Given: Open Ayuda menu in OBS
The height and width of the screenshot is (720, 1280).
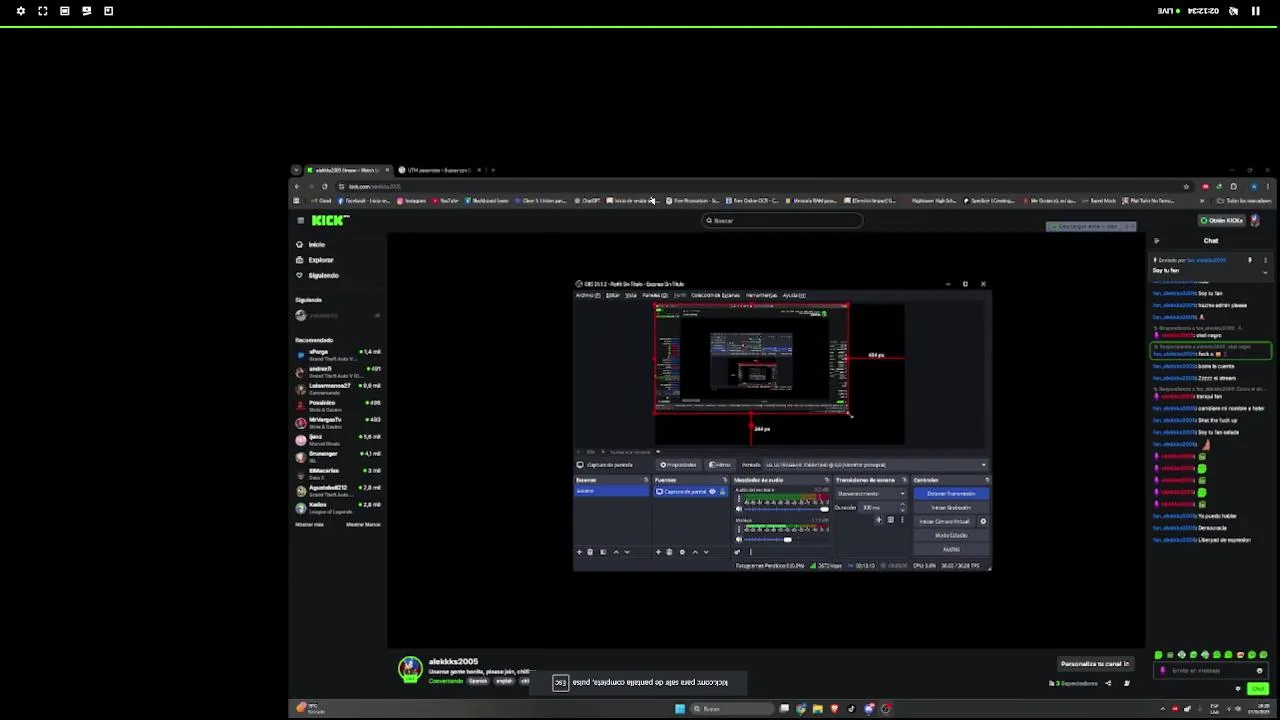Looking at the screenshot, I should pos(794,295).
